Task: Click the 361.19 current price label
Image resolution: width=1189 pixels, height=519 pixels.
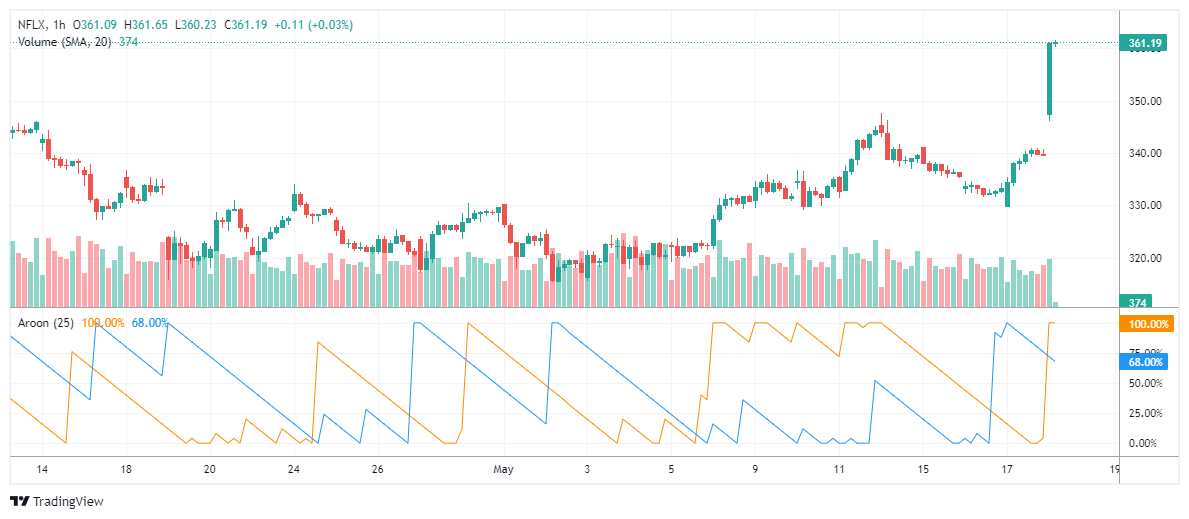Action: click(1145, 43)
